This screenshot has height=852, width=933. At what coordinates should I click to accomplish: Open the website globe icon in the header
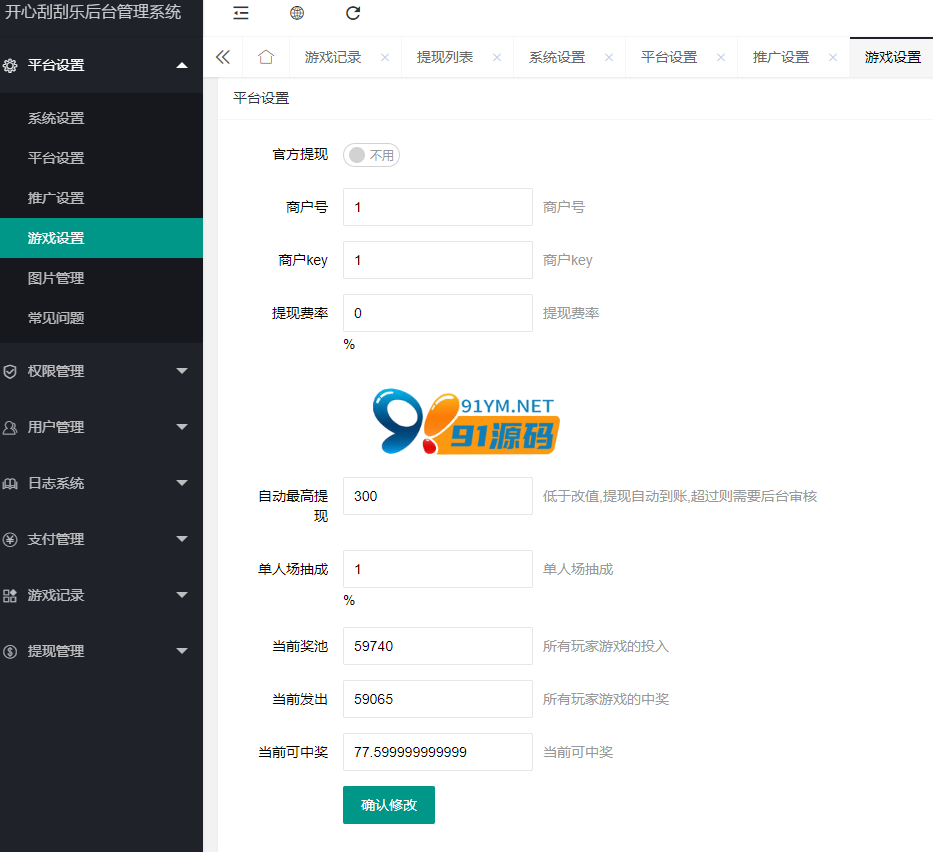coord(297,13)
